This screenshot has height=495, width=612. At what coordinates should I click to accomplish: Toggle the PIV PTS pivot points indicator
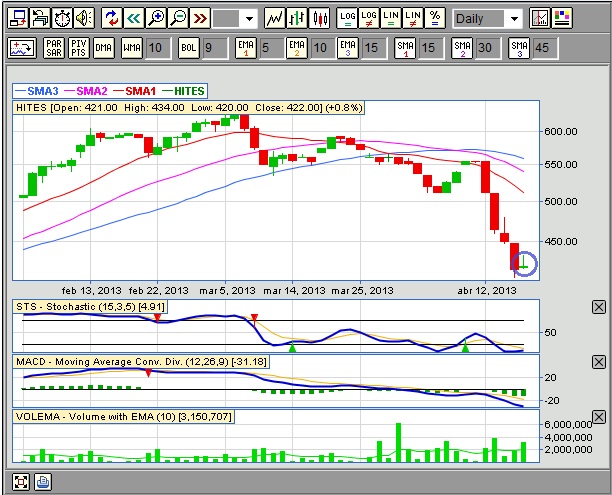[x=78, y=48]
